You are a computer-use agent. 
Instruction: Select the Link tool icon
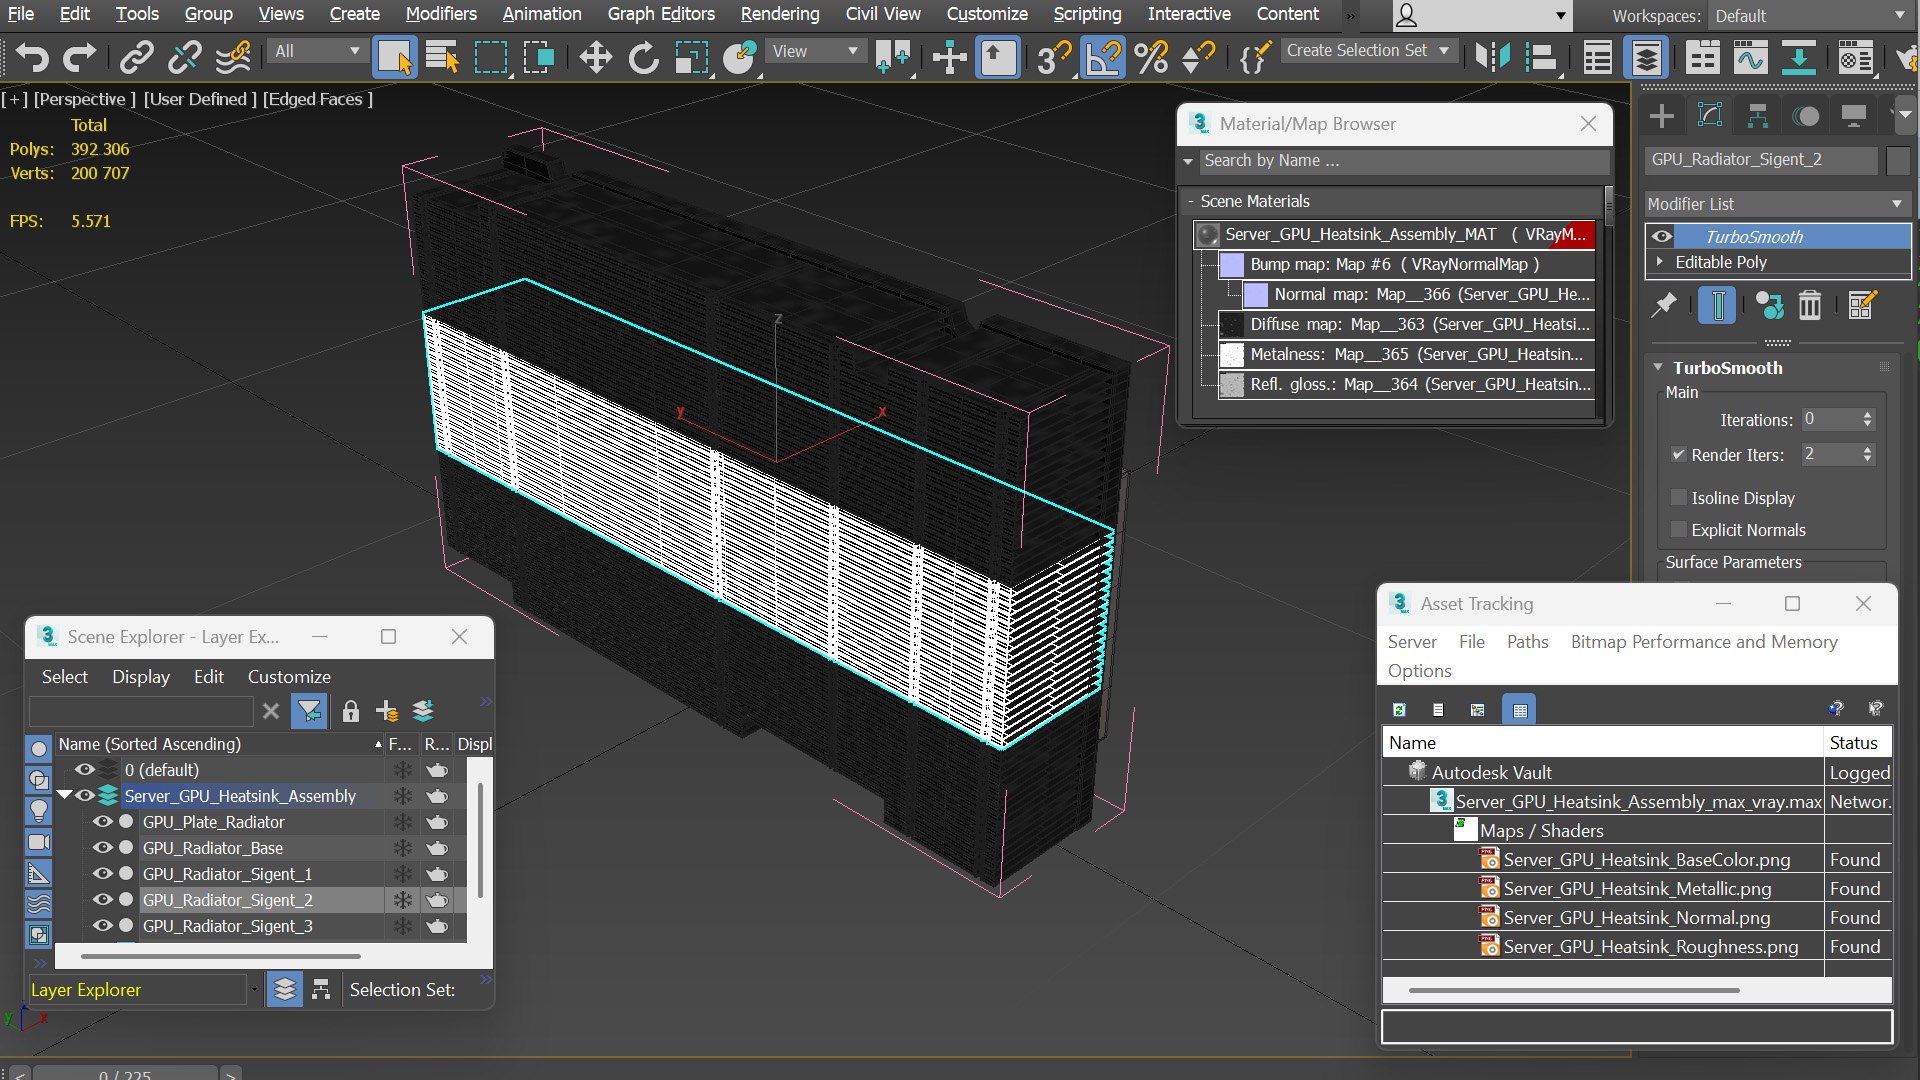pyautogui.click(x=136, y=57)
